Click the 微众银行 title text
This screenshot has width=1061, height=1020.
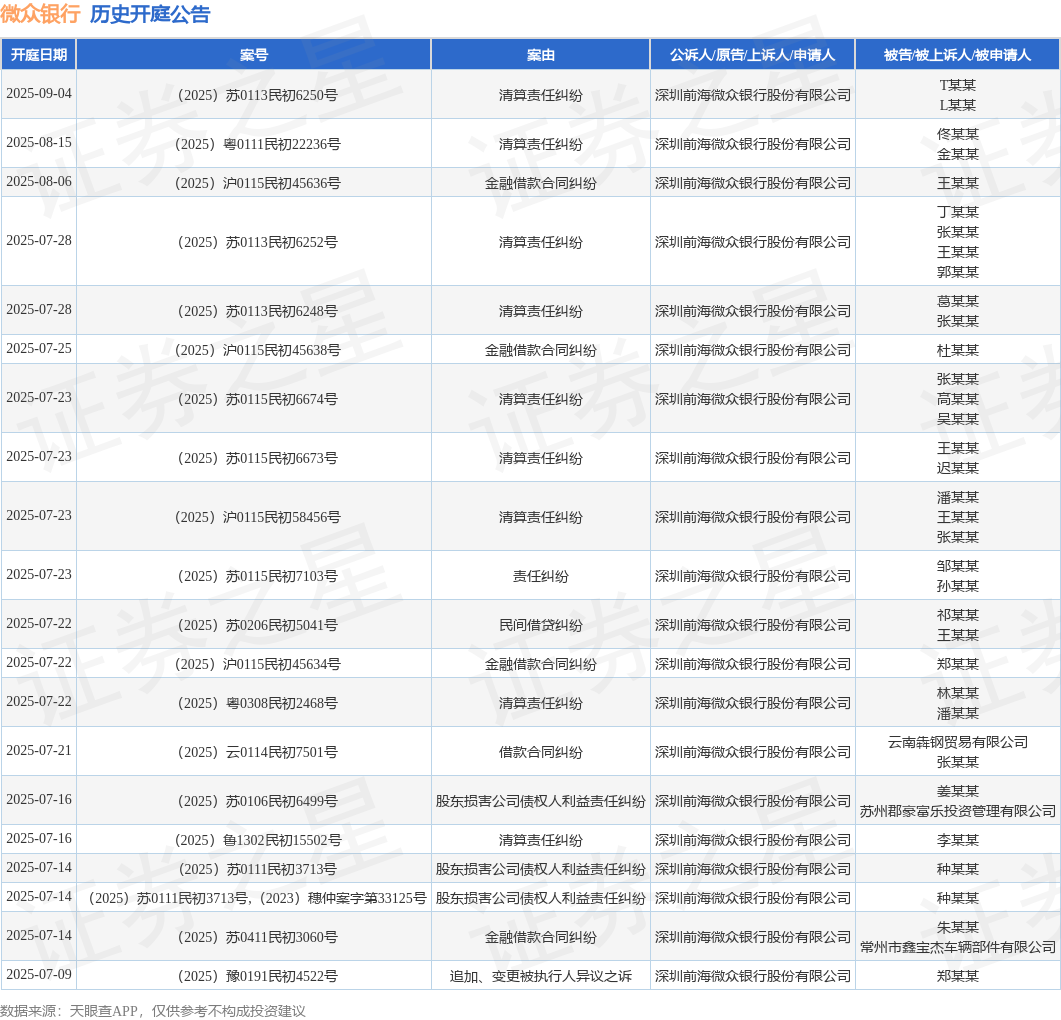tap(41, 14)
